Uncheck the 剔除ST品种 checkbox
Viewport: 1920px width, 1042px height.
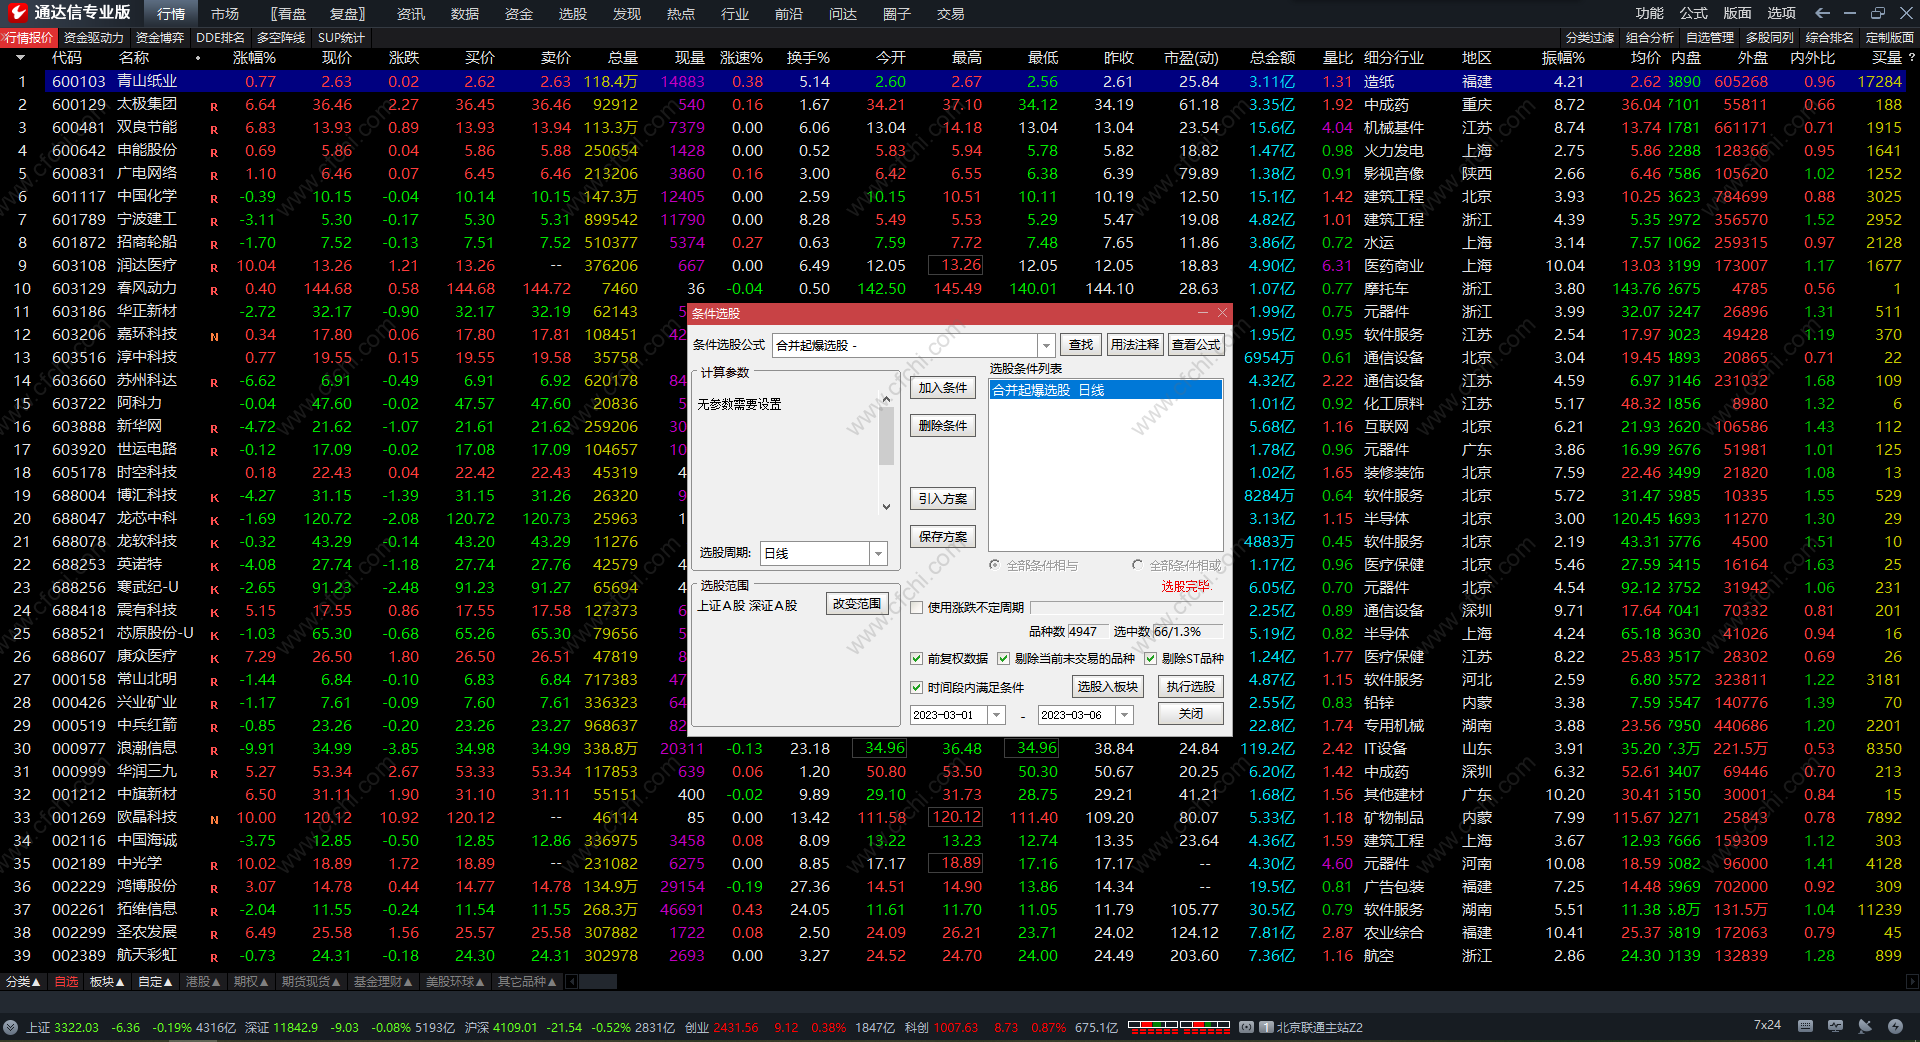[1151, 658]
